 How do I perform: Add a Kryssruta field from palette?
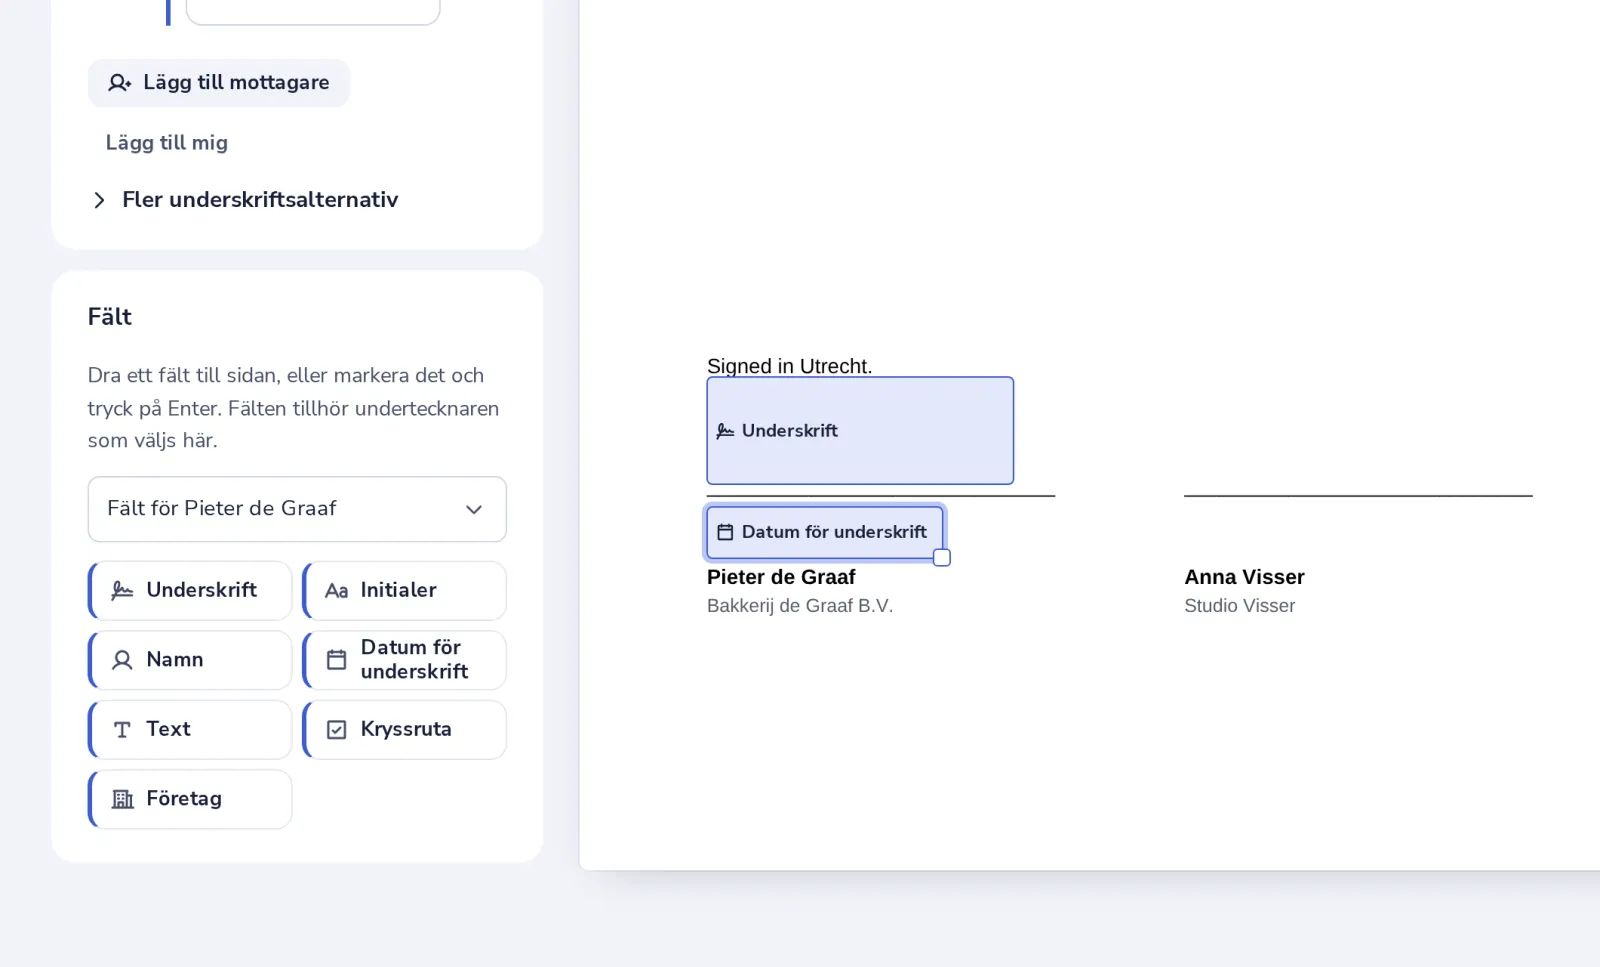coord(404,729)
